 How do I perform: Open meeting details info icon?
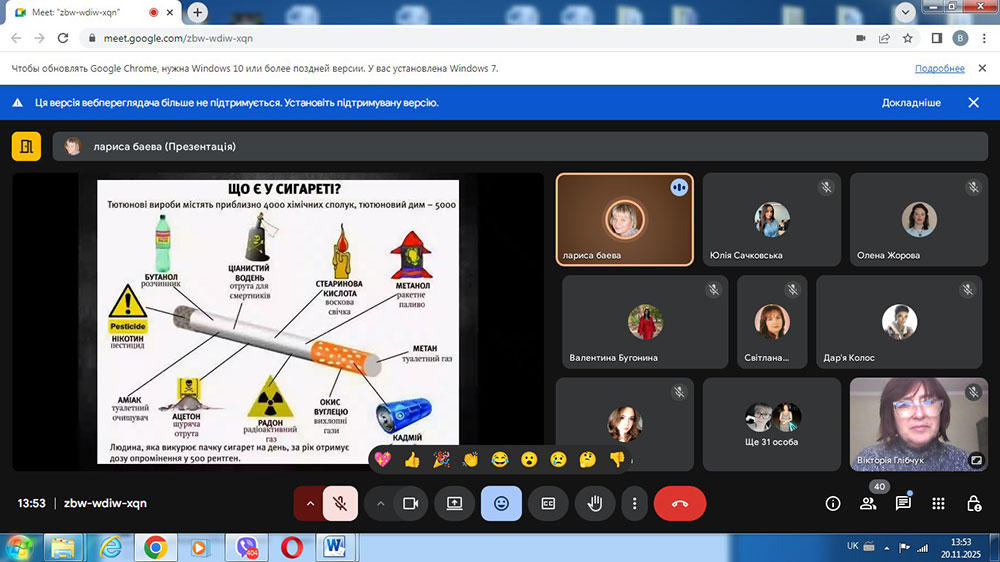(832, 504)
